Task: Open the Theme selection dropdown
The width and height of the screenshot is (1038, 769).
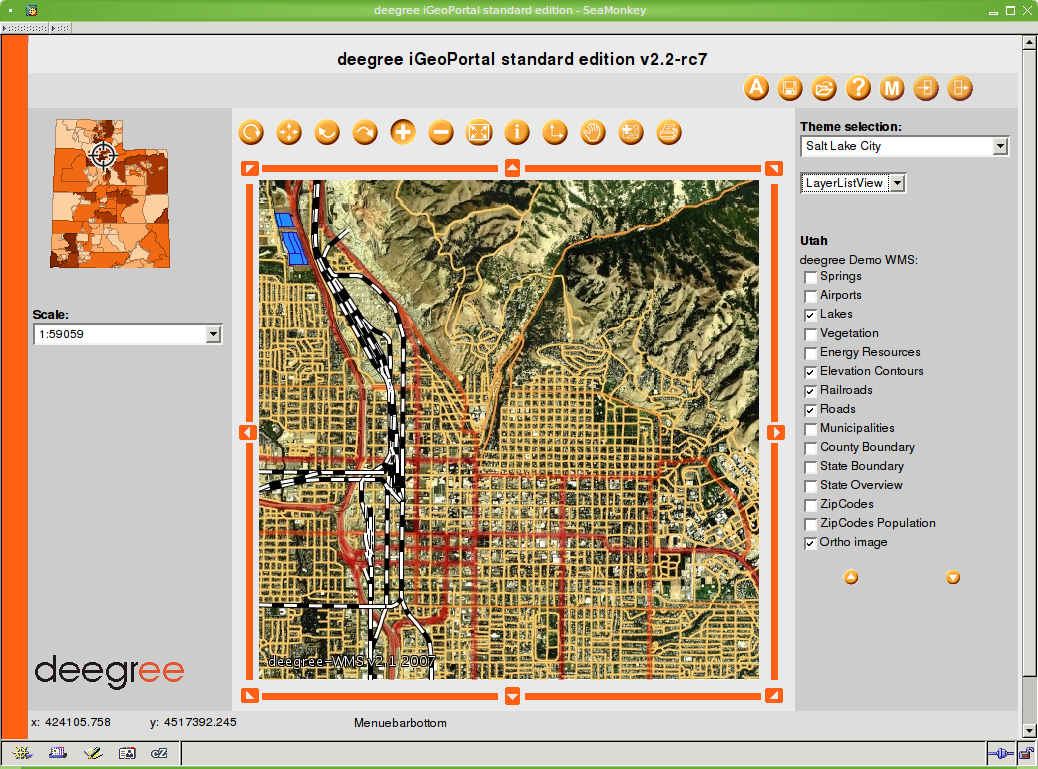Action: click(1000, 147)
